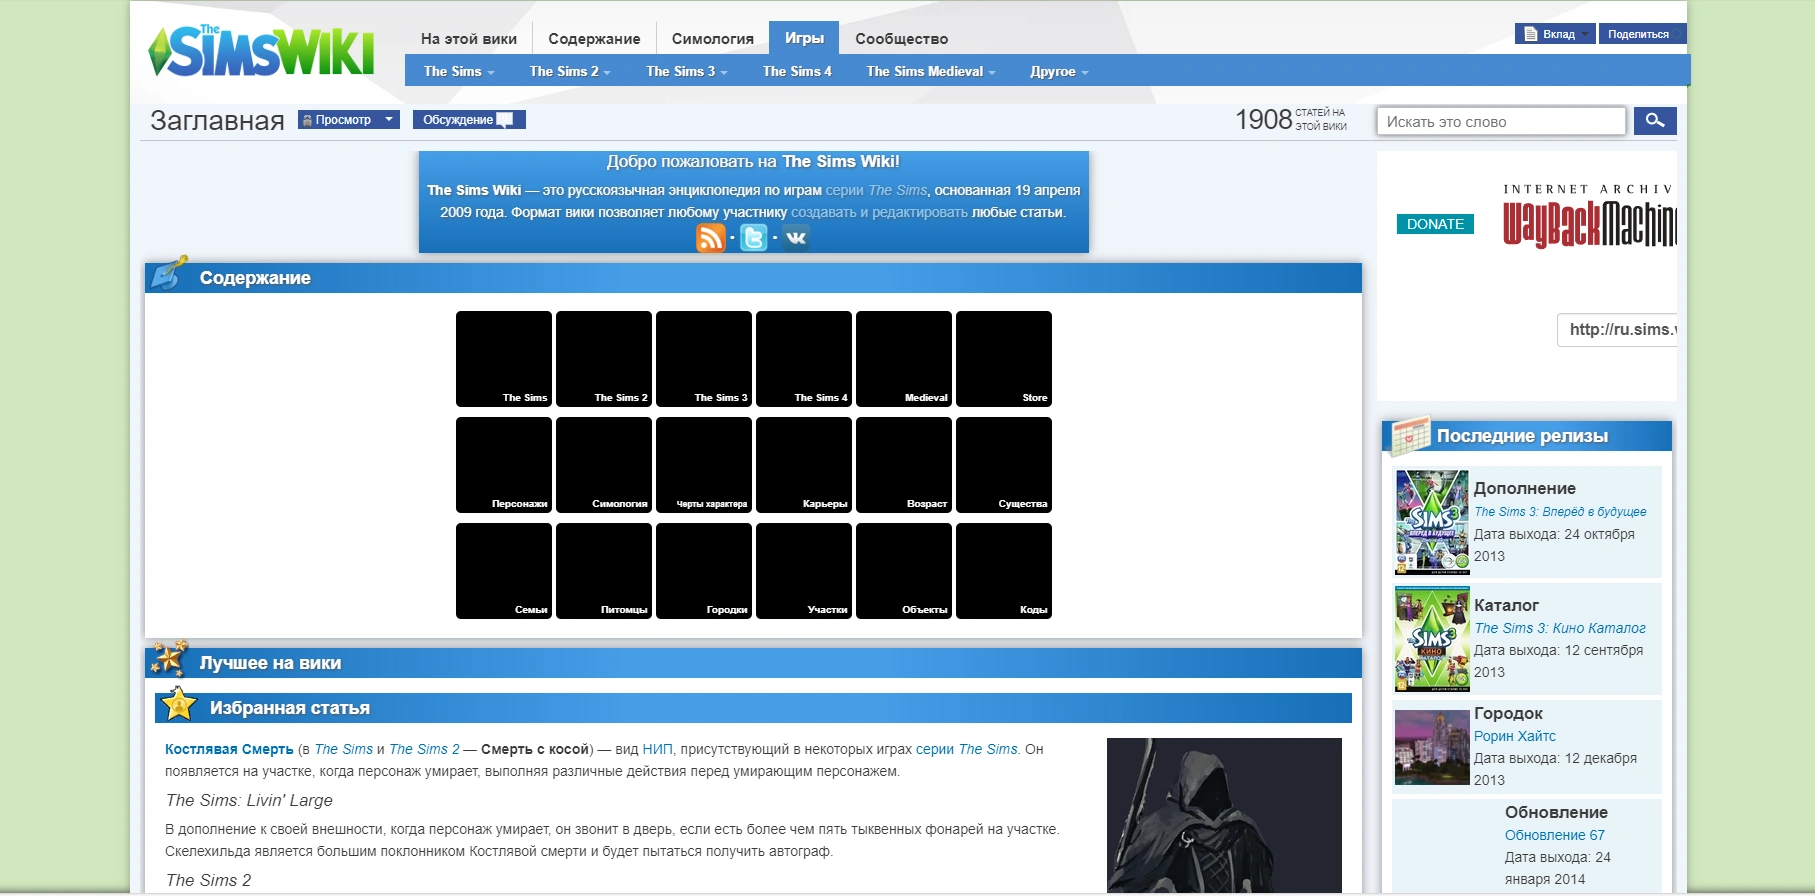The image size is (1815, 896).
Task: Click the Sims 3 Кино Каталог cover
Action: pyautogui.click(x=1432, y=639)
